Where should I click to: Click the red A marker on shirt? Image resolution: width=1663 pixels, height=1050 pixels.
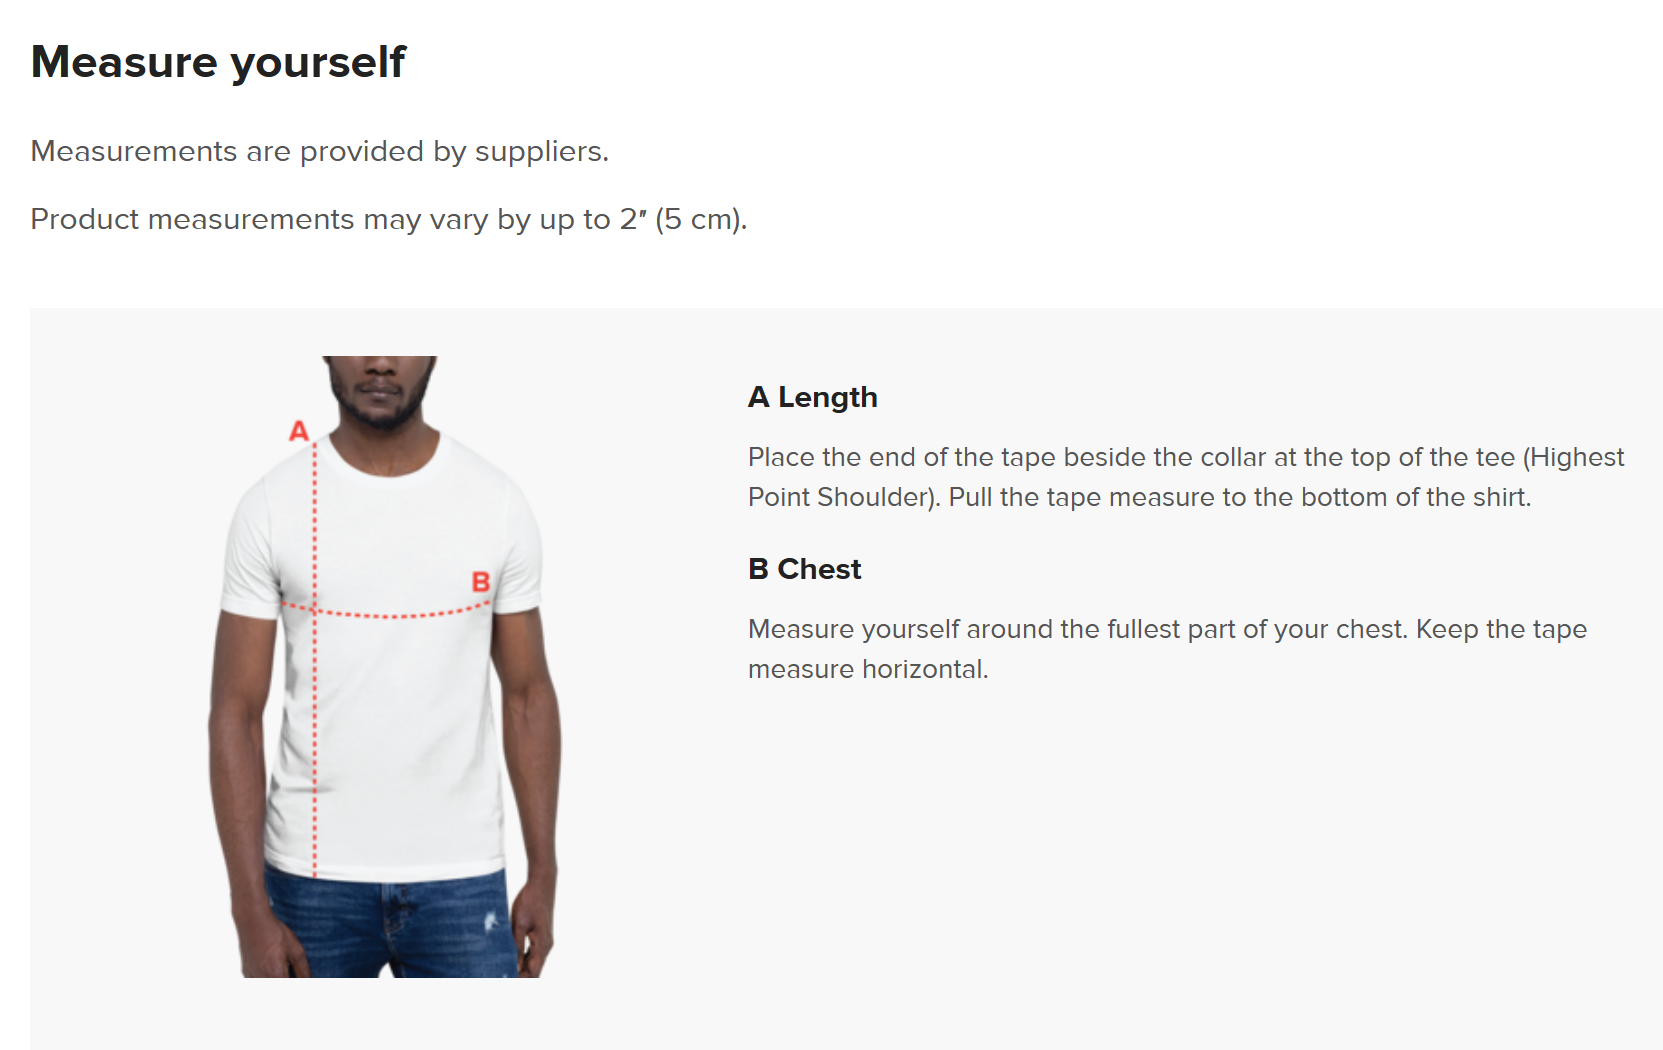pos(299,431)
